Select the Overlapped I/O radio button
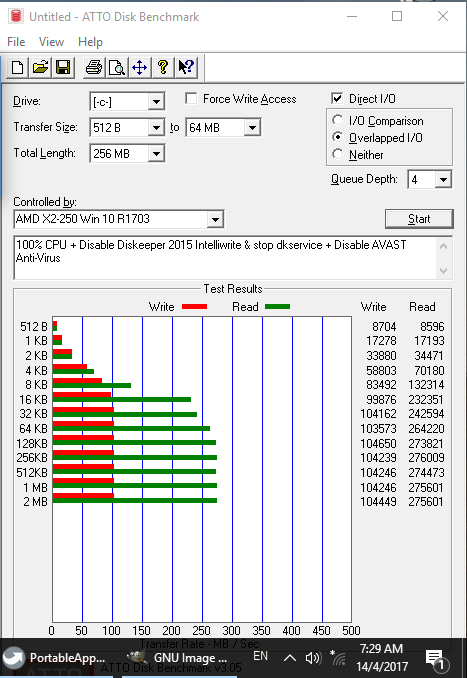This screenshot has width=467, height=678. (337, 138)
